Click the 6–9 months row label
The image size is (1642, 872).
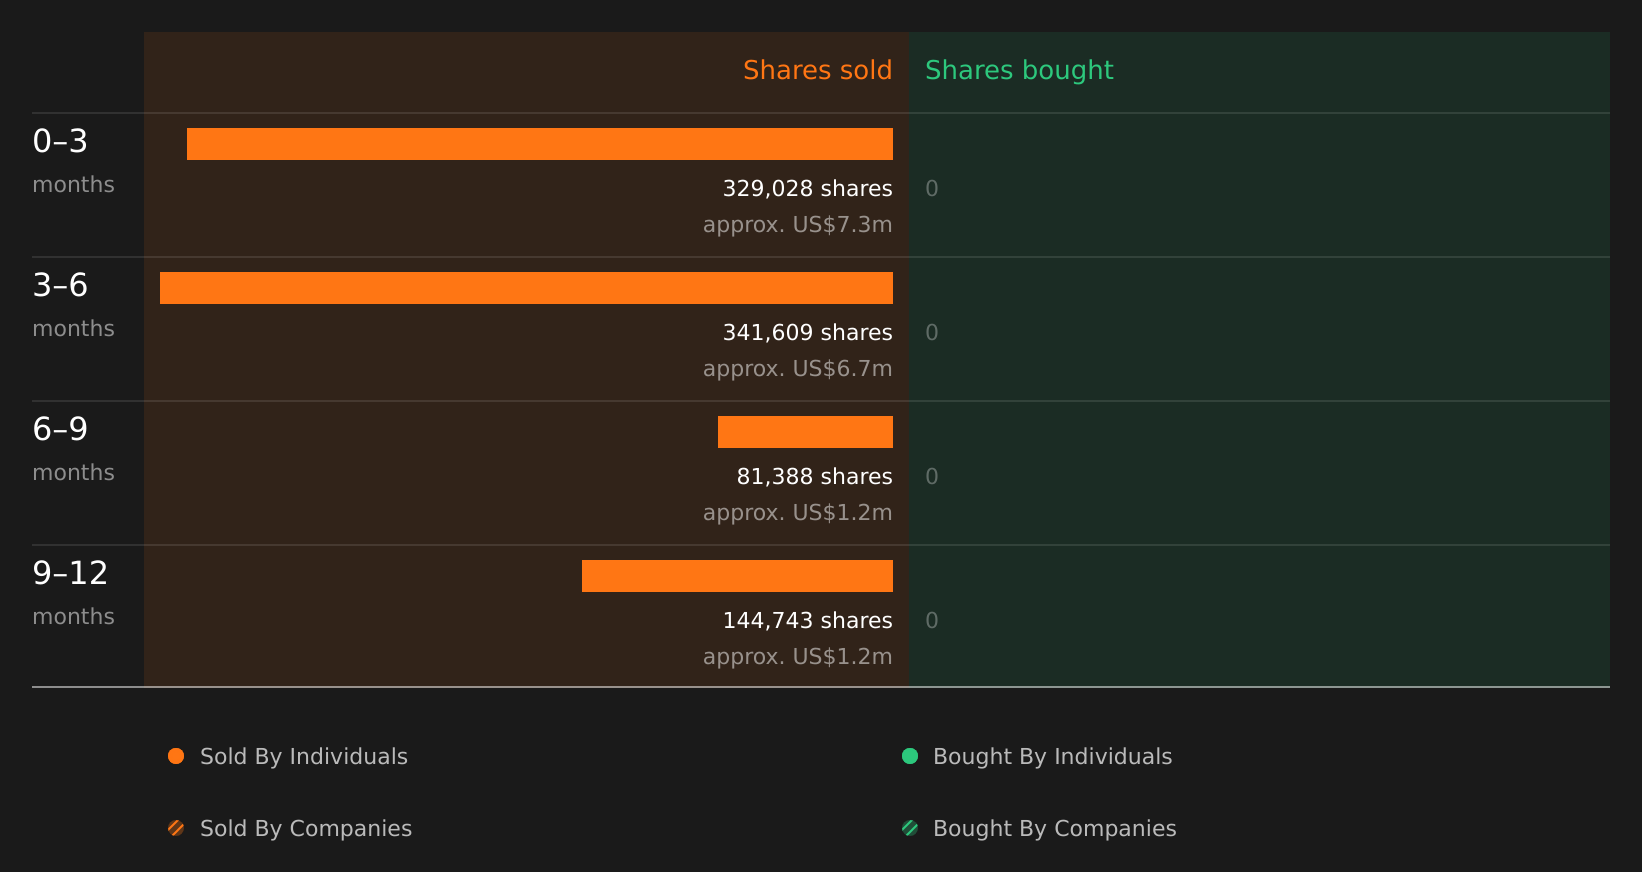73,449
